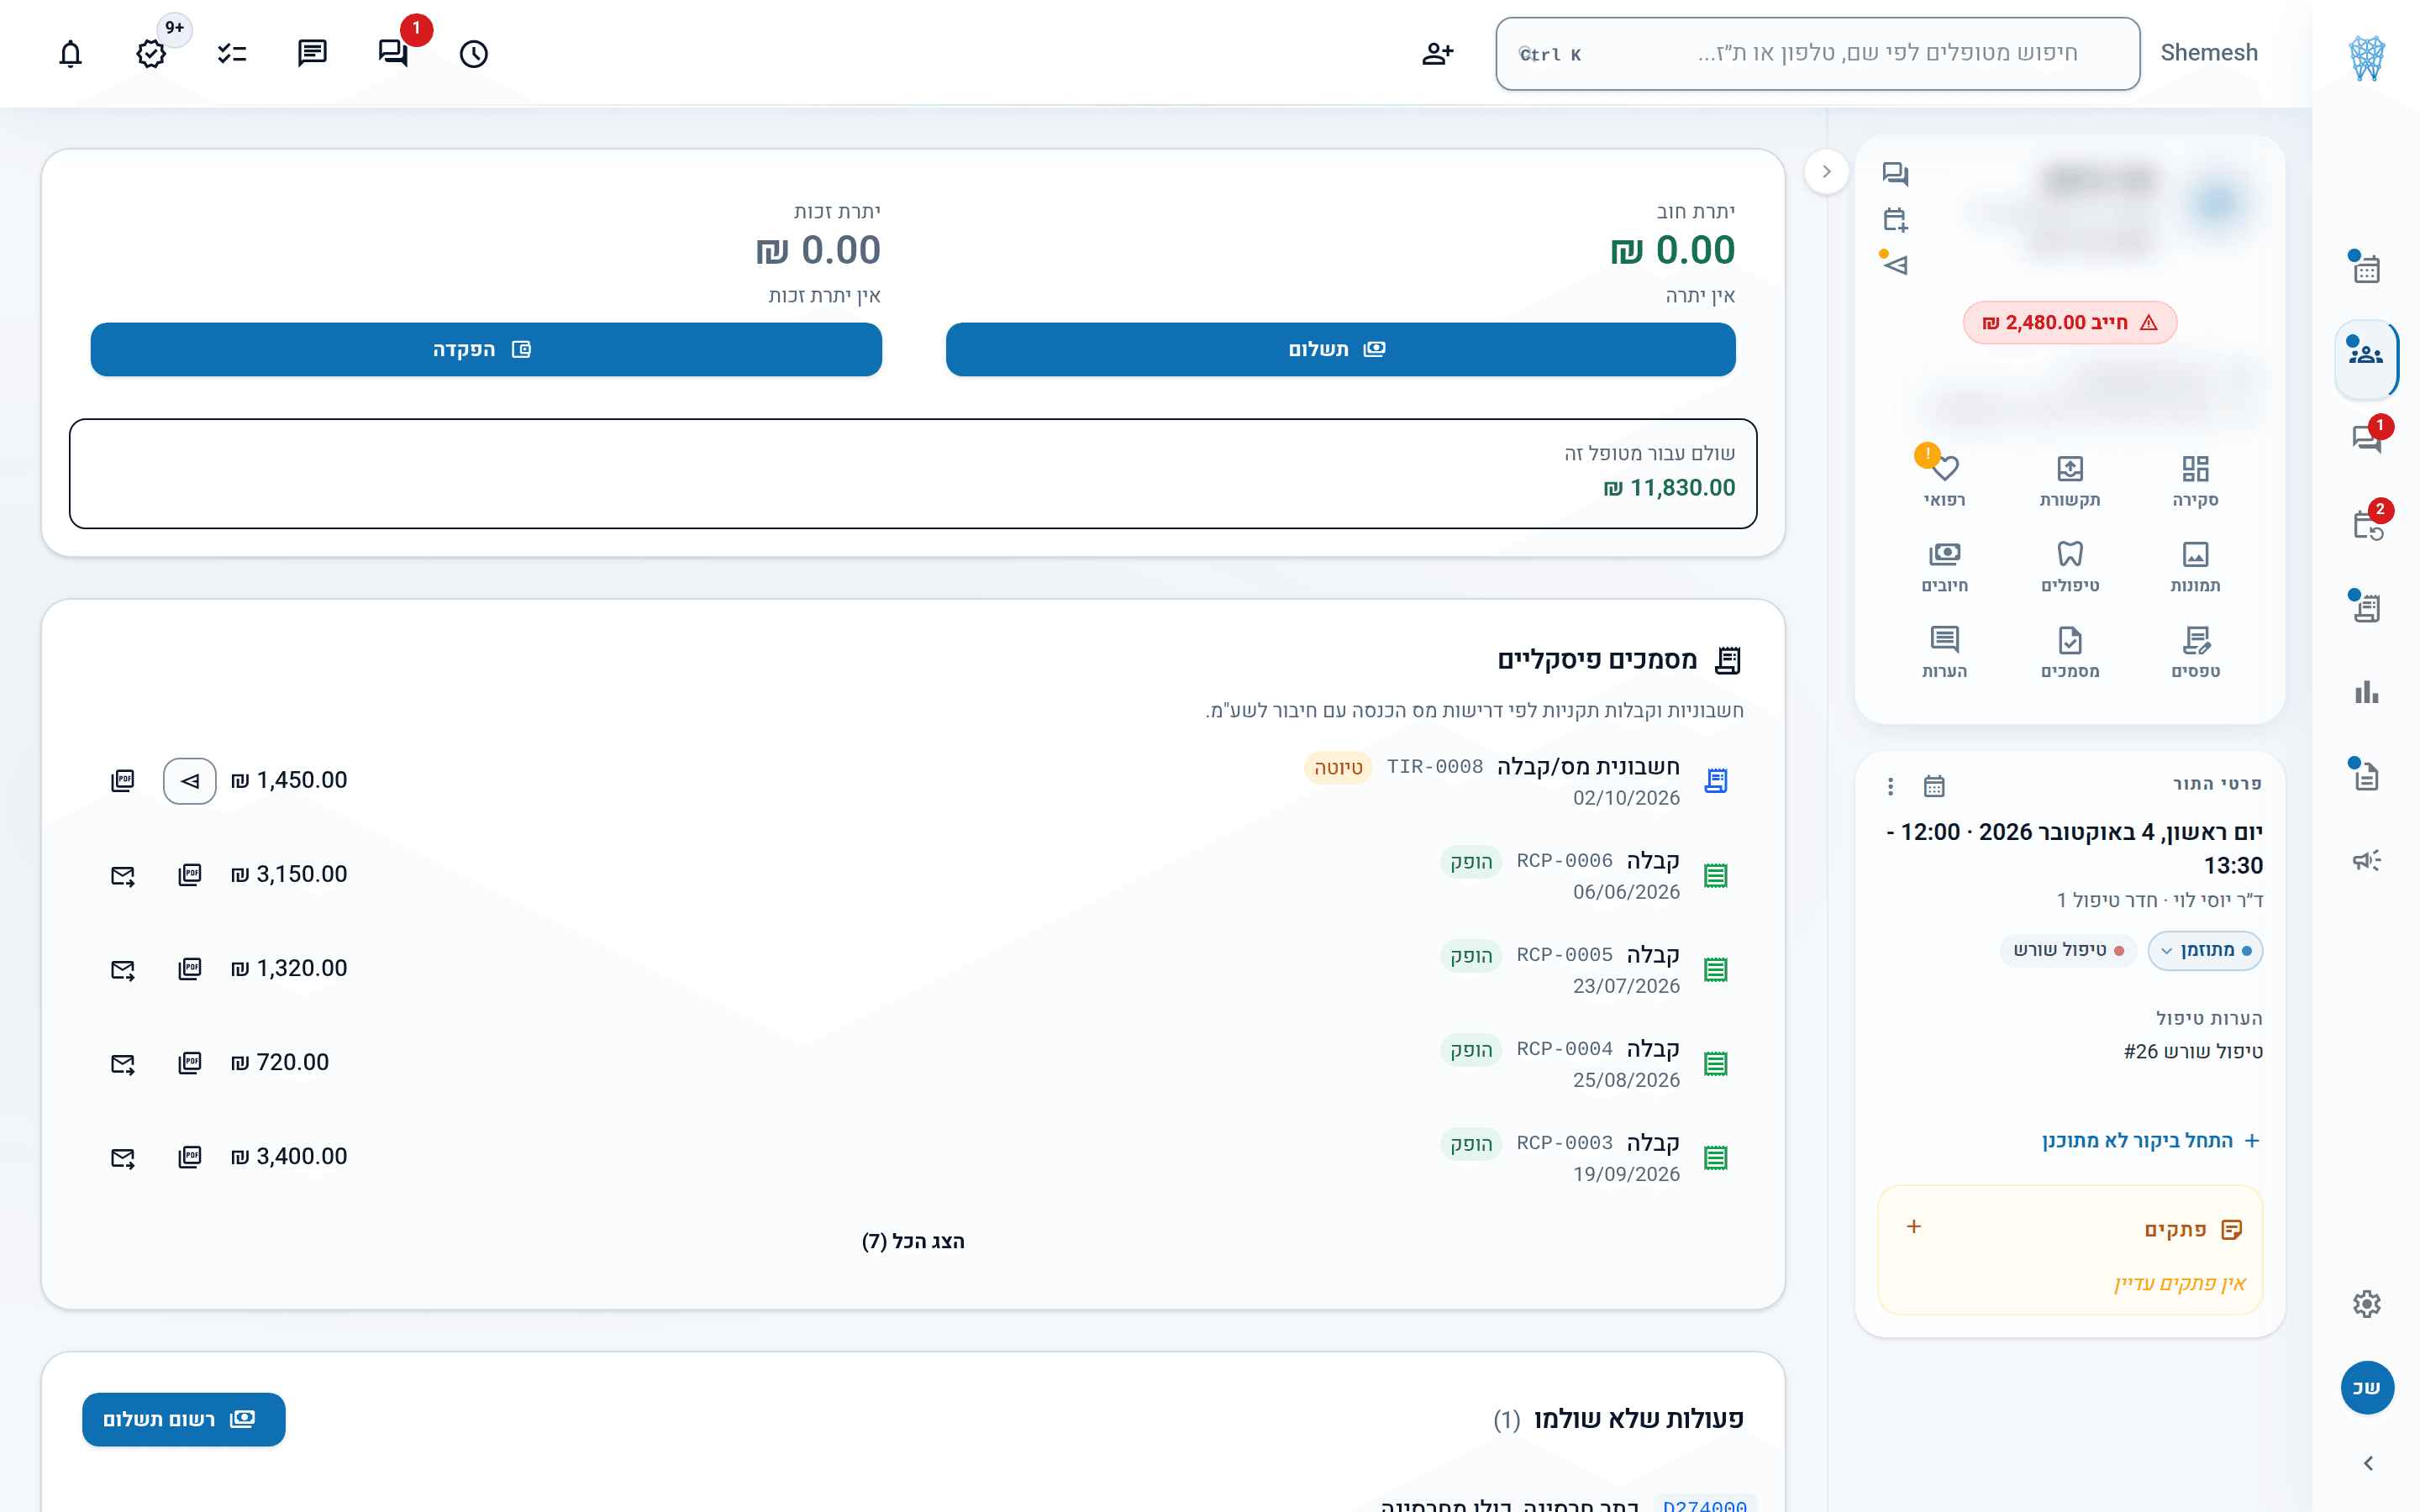Collapse the patient side panel
The width and height of the screenshot is (2420, 1512).
coord(1826,171)
